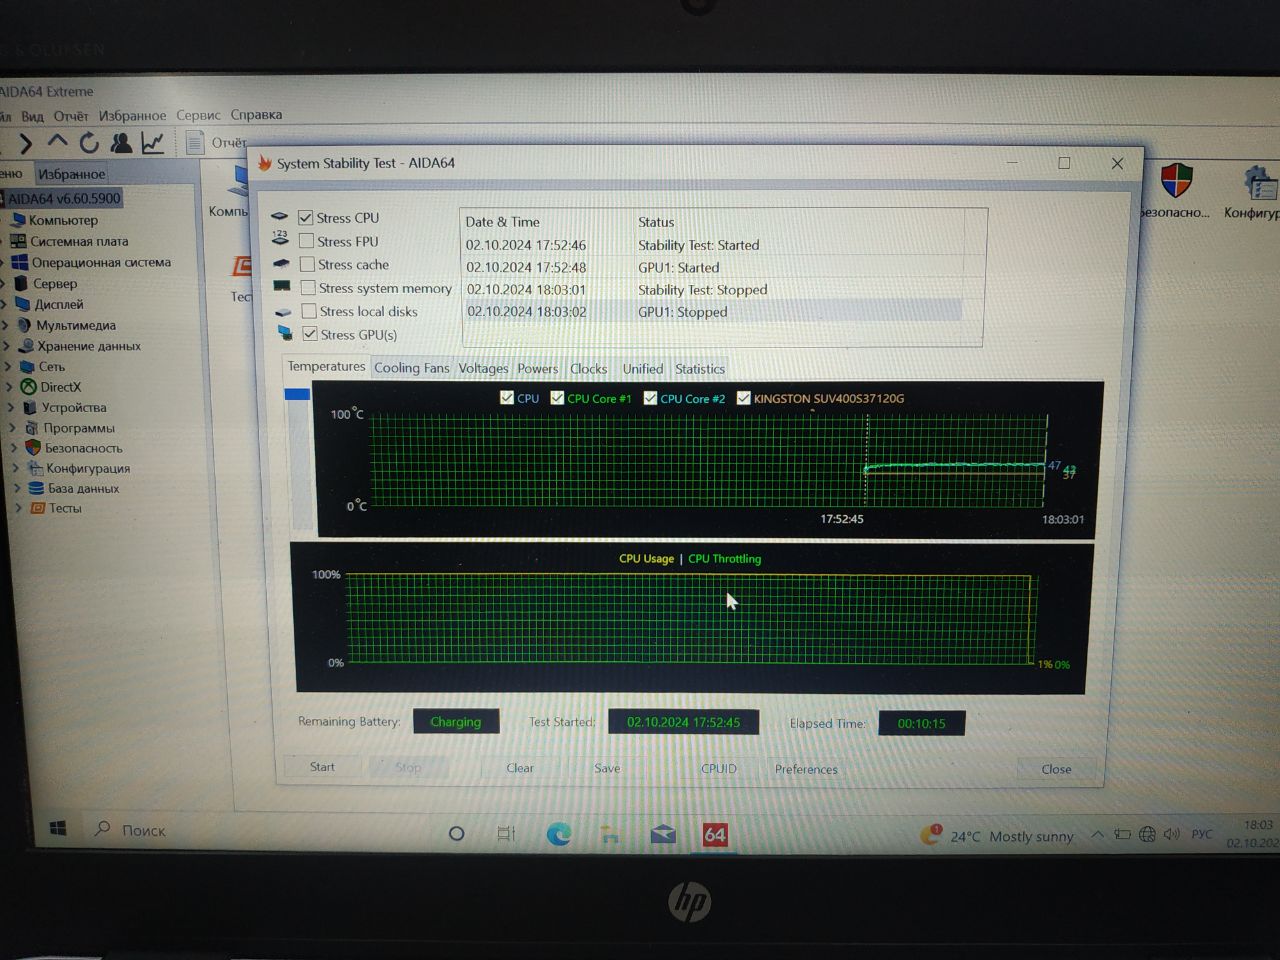Image resolution: width=1280 pixels, height=960 pixels.
Task: Uncheck Stress GPU(s) checkbox
Action: coord(310,334)
